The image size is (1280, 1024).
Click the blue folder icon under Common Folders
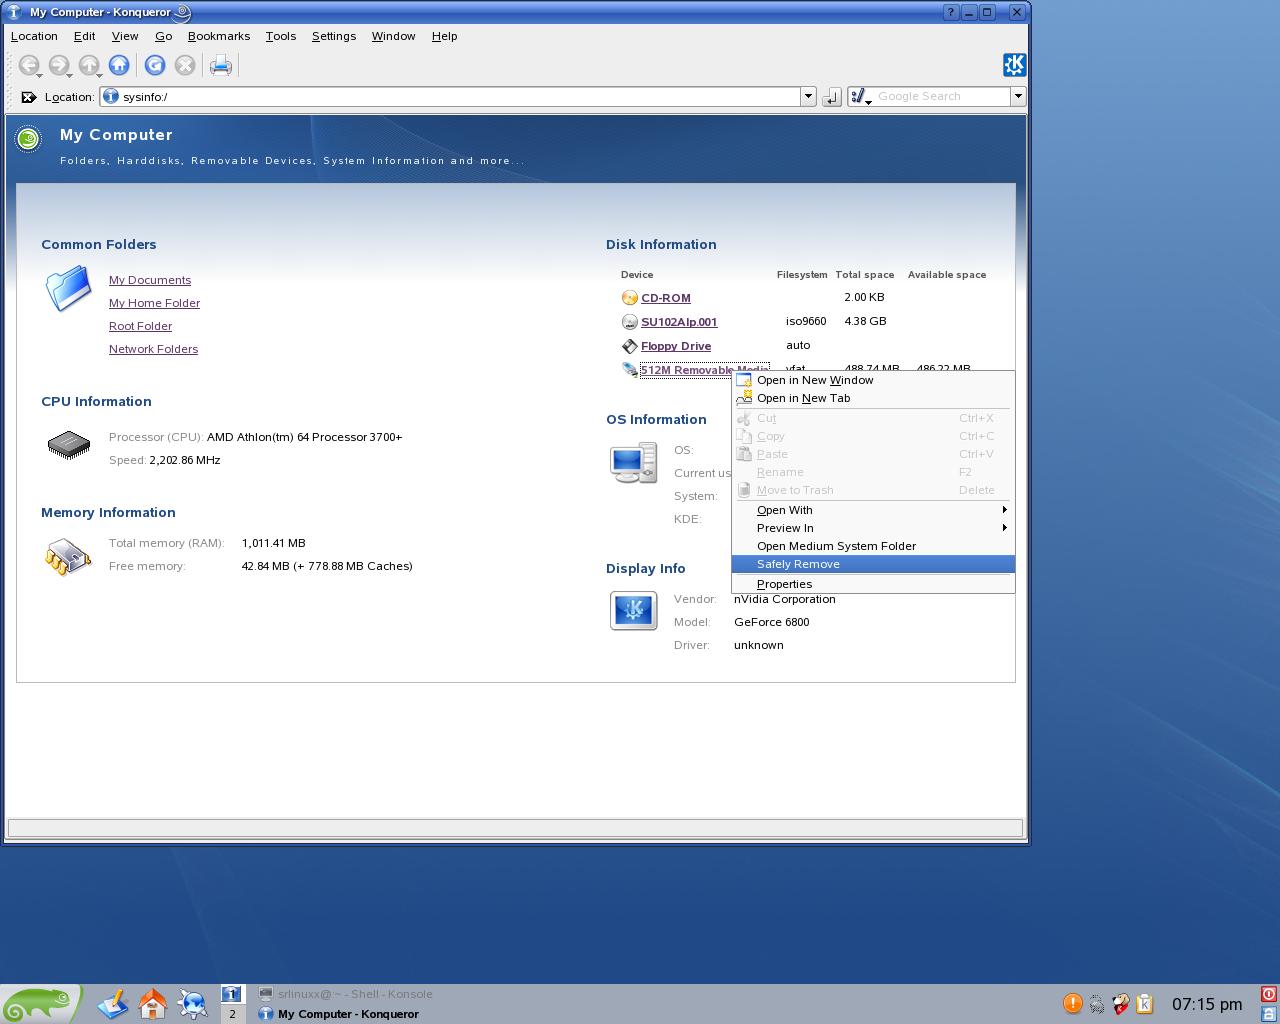pos(69,289)
